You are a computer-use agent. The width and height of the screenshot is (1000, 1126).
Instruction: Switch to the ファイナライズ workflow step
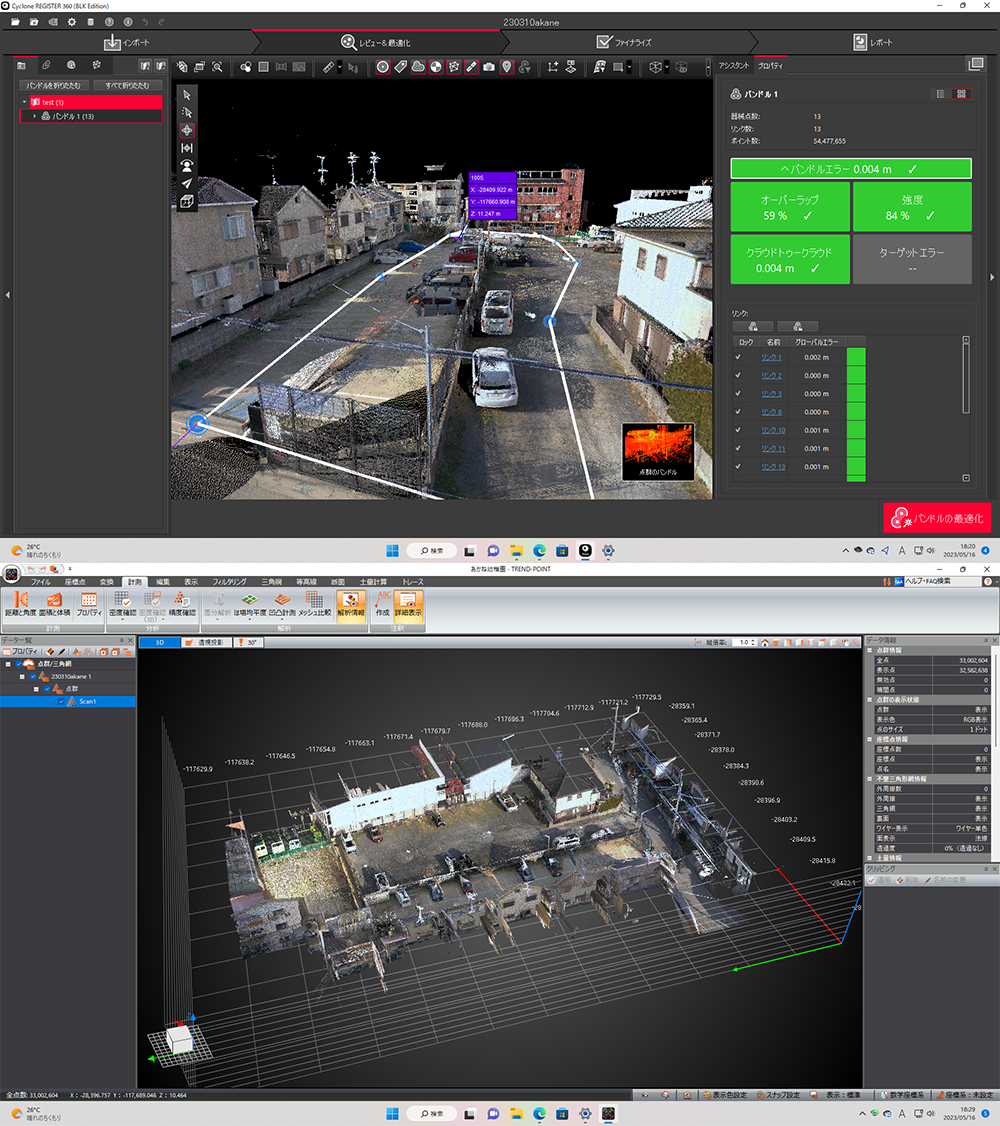click(x=623, y=42)
